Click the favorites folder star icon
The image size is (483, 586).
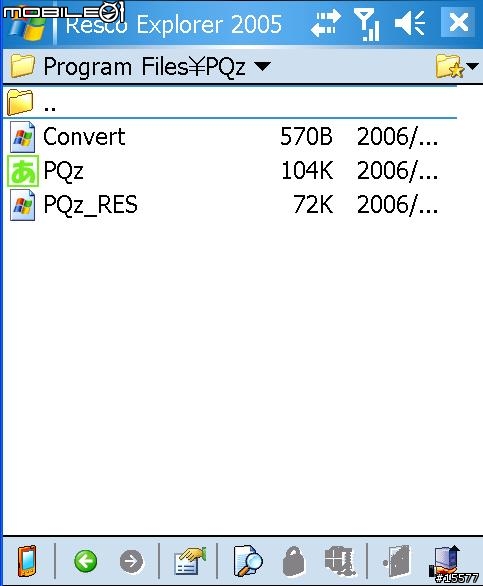click(x=449, y=66)
